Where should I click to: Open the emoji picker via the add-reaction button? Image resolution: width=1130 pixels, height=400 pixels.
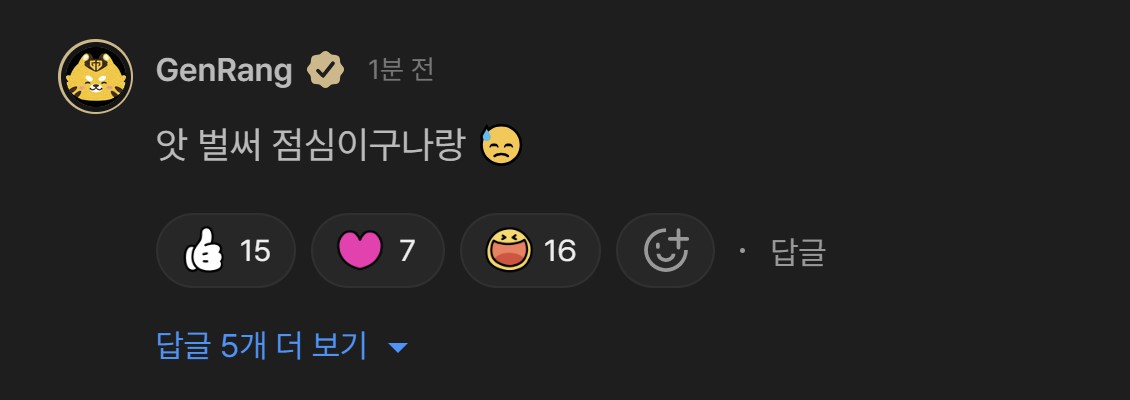(x=665, y=250)
